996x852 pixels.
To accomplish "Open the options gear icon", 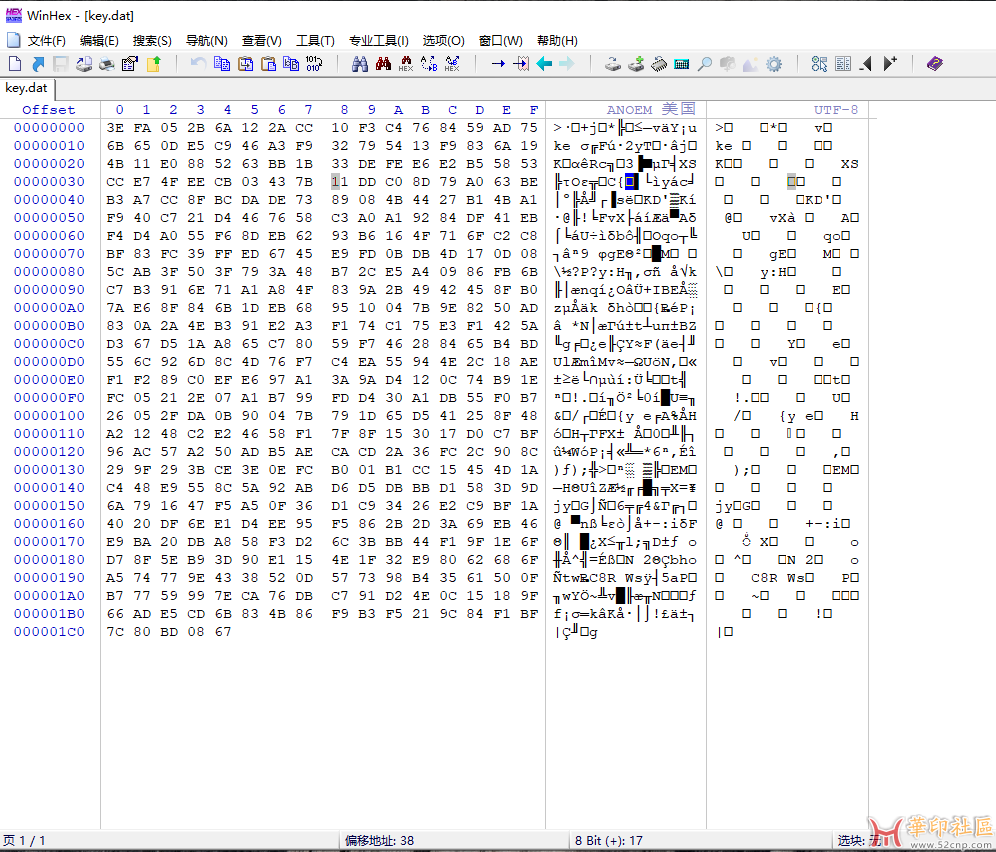I will point(773,64).
